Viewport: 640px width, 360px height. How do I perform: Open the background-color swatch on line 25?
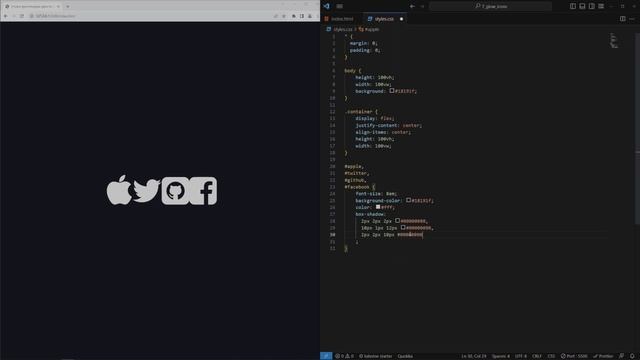[x=409, y=200]
